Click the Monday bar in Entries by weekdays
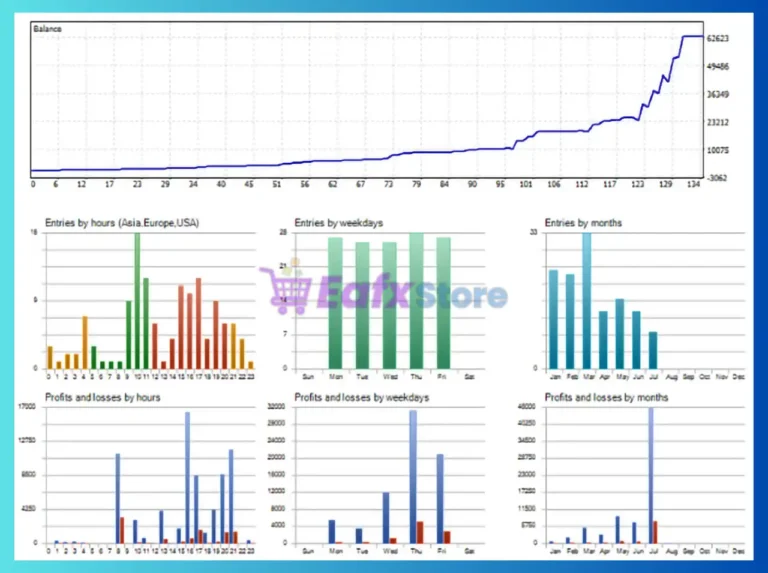The width and height of the screenshot is (768, 573). point(336,303)
